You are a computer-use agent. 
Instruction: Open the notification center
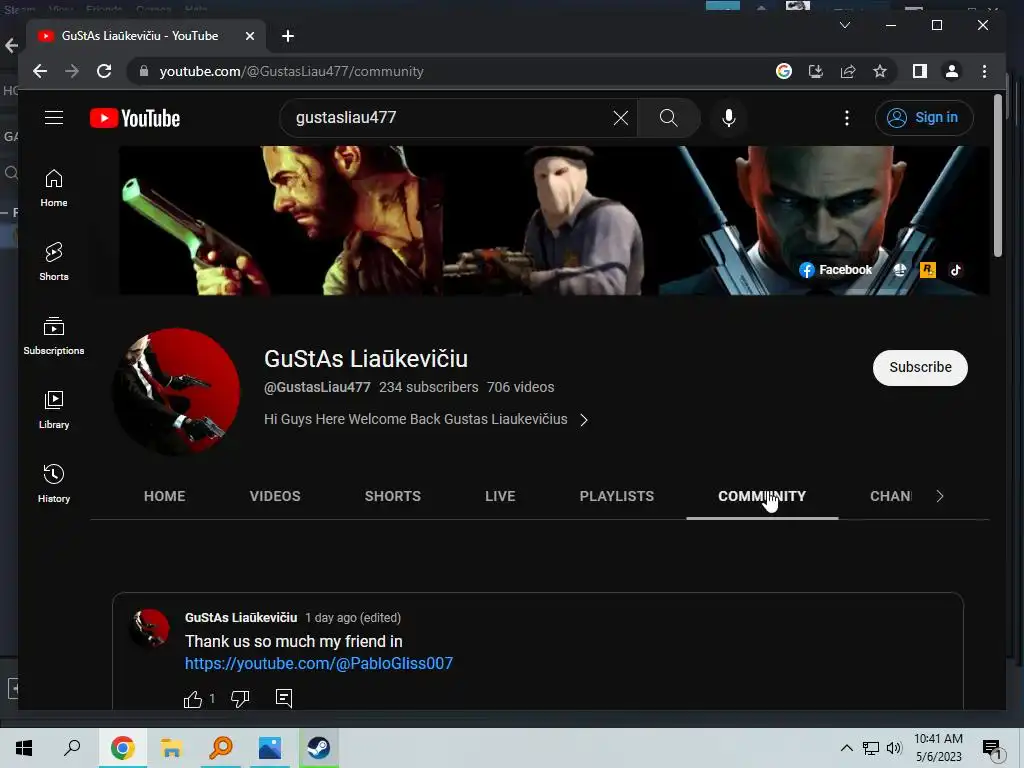(992, 748)
